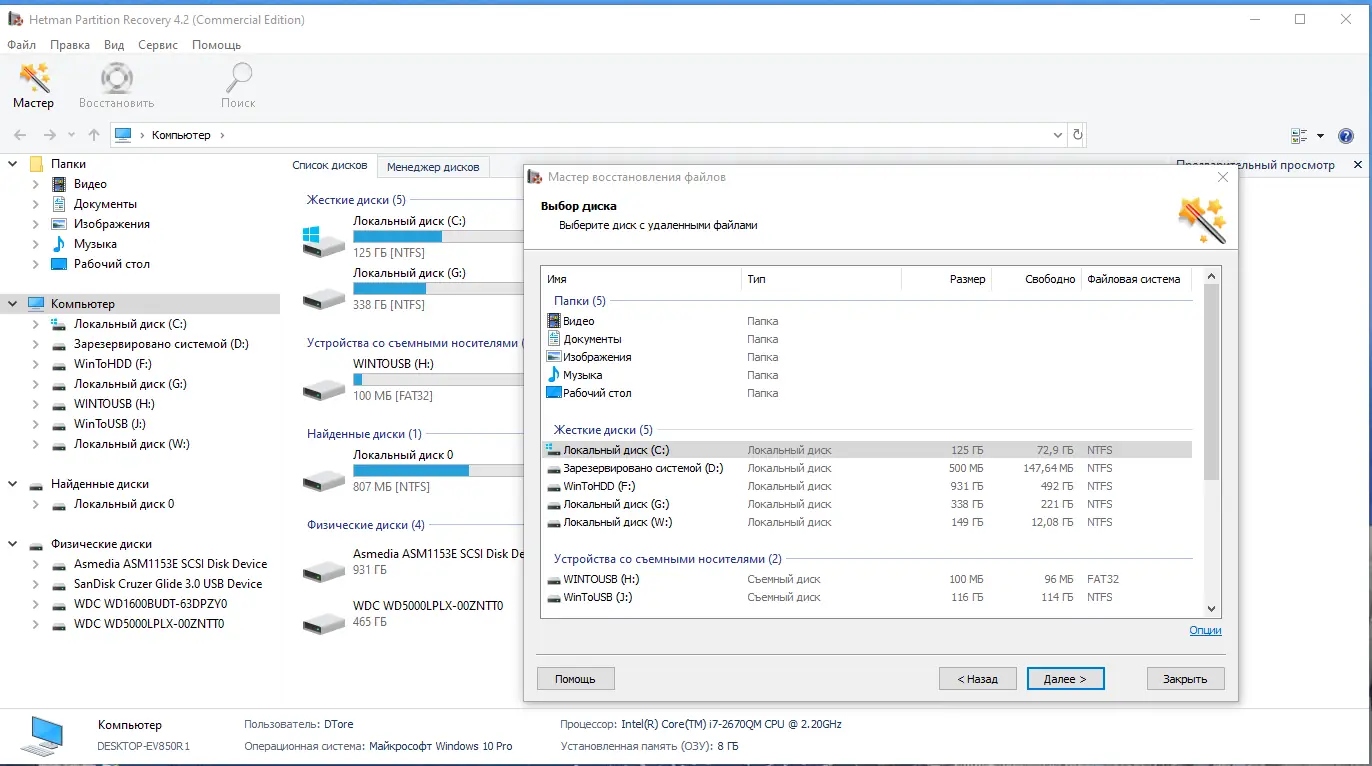This screenshot has height=766, width=1372.
Task: Click the address bar path field
Action: pos(590,135)
